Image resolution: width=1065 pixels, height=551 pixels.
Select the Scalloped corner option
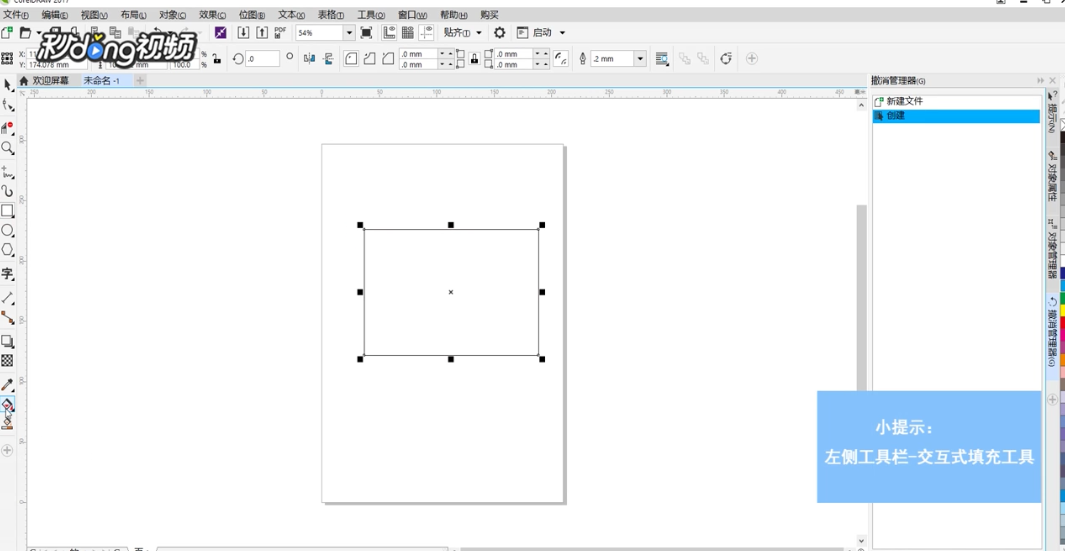tap(369, 58)
